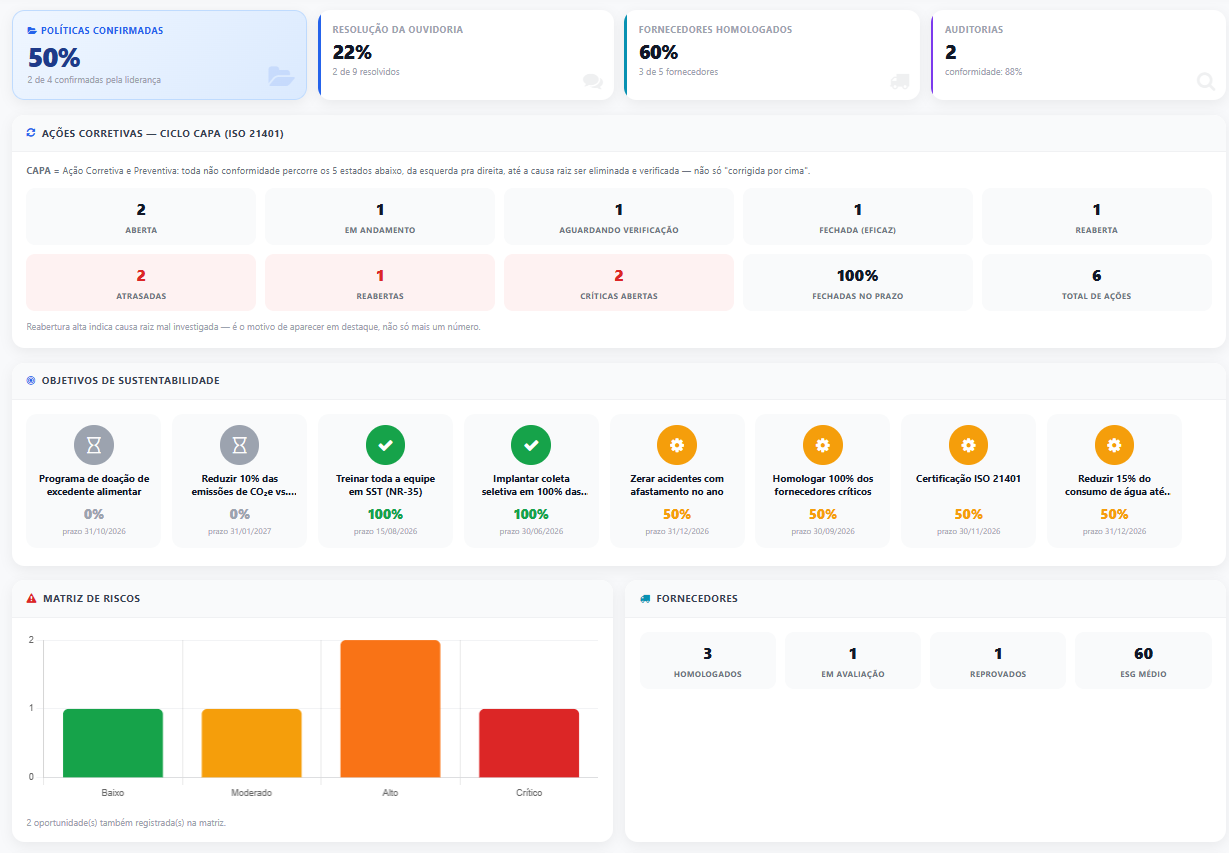Click the gear icon for Certificação ISO 21401
Viewport: 1229px width, 853px height.
point(968,444)
